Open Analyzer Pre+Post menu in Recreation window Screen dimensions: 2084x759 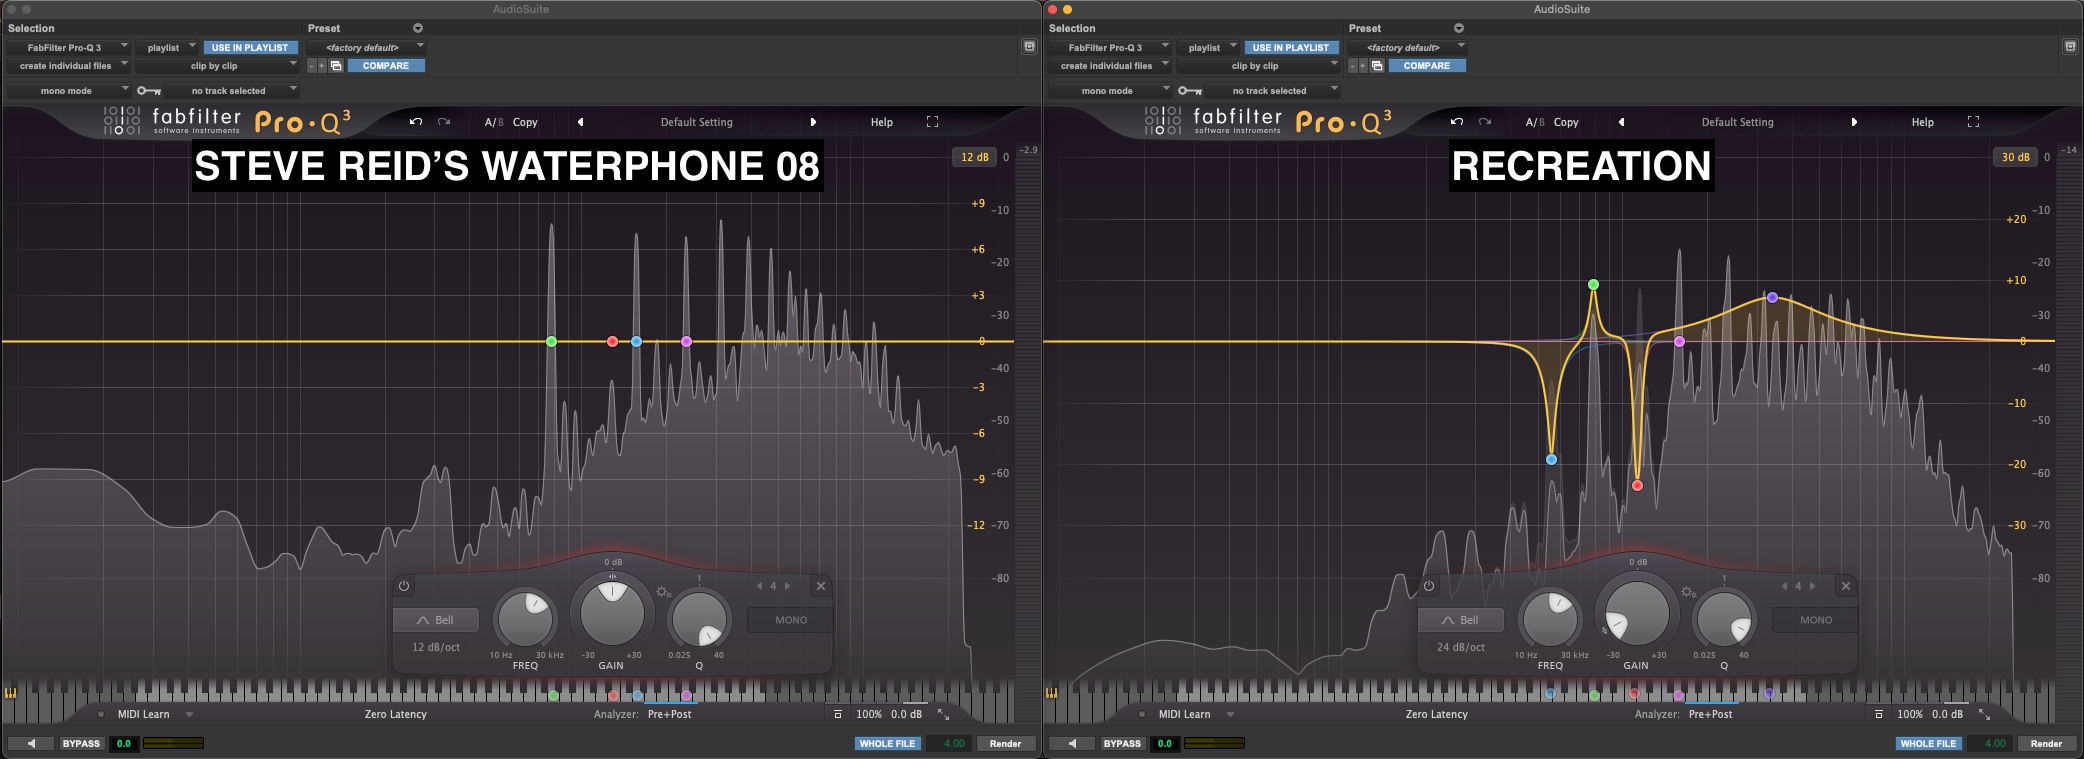point(1710,714)
